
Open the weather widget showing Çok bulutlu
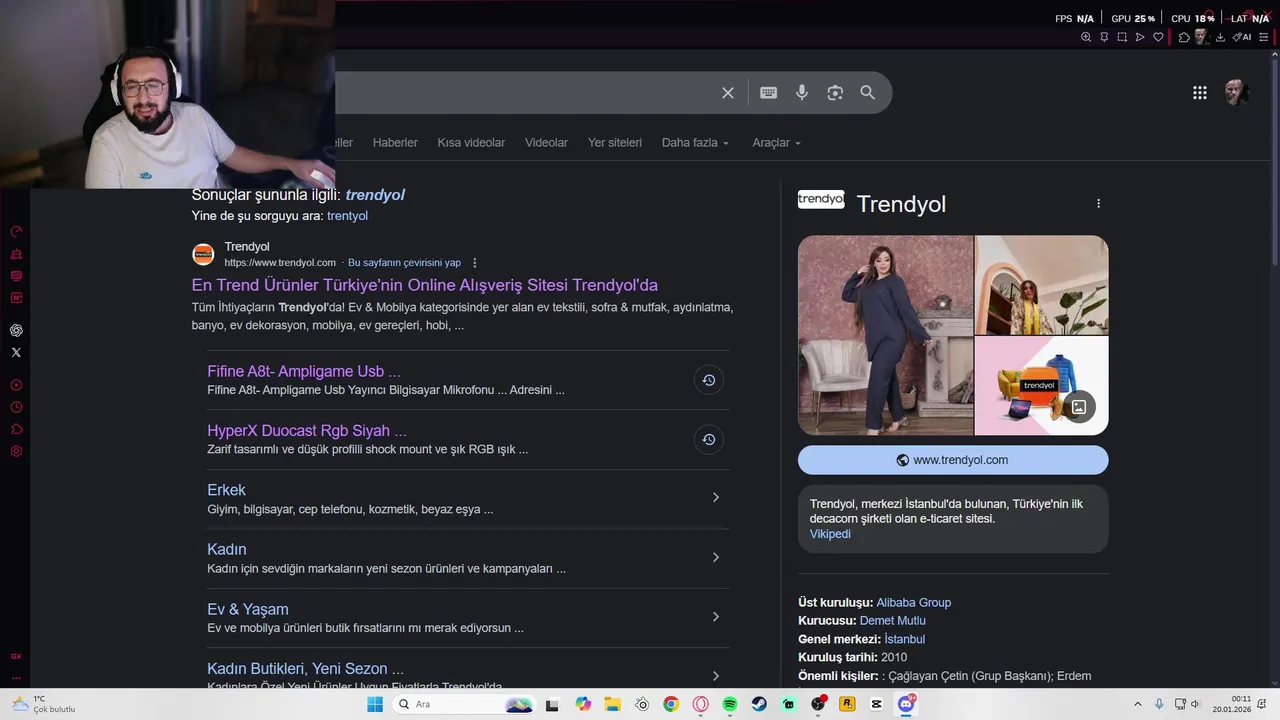(x=44, y=704)
